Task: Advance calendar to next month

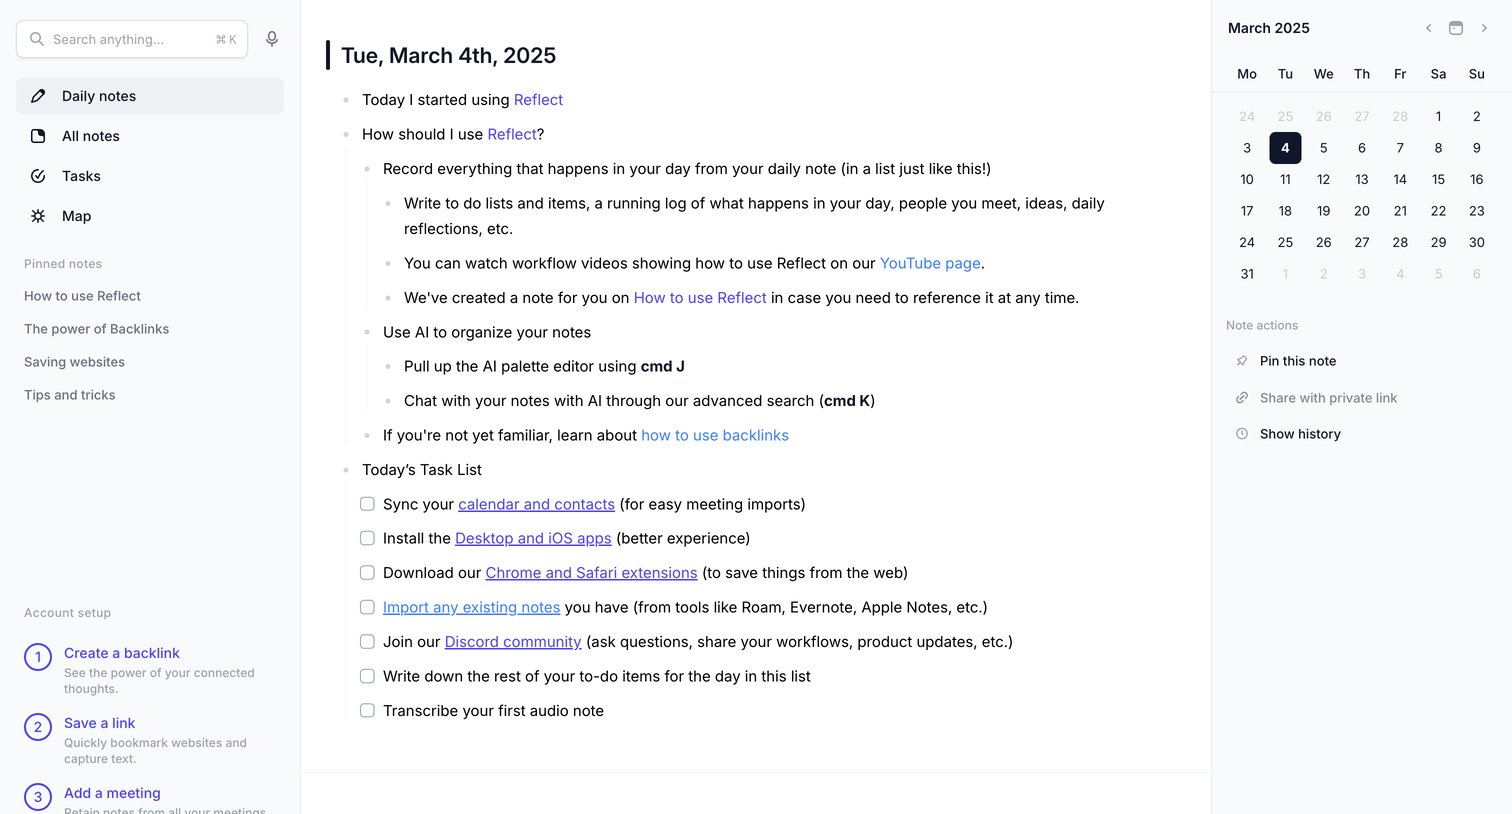Action: [1484, 28]
